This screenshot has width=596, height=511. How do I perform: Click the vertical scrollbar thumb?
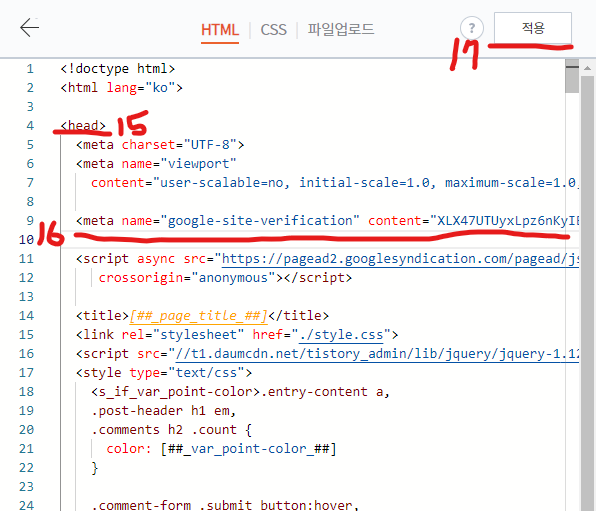coord(587,293)
